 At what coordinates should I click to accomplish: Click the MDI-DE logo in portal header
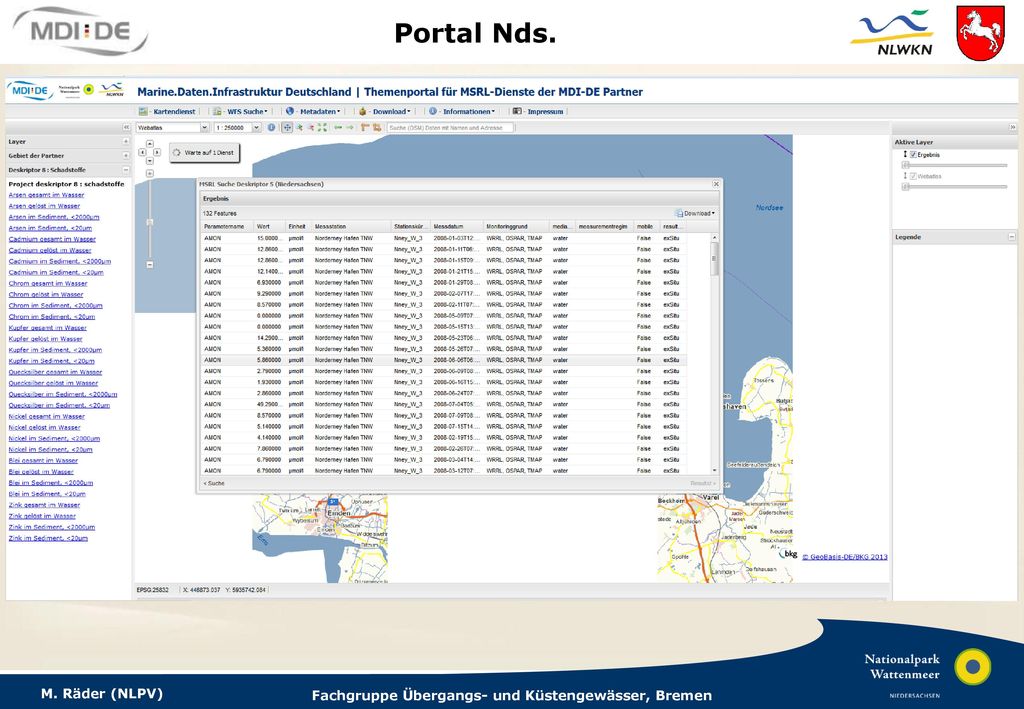tap(30, 91)
